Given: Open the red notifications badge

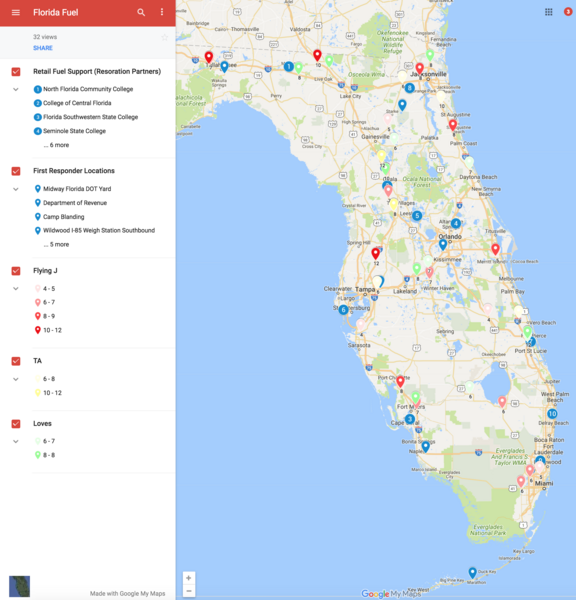Looking at the screenshot, I should pyautogui.click(x=568, y=12).
